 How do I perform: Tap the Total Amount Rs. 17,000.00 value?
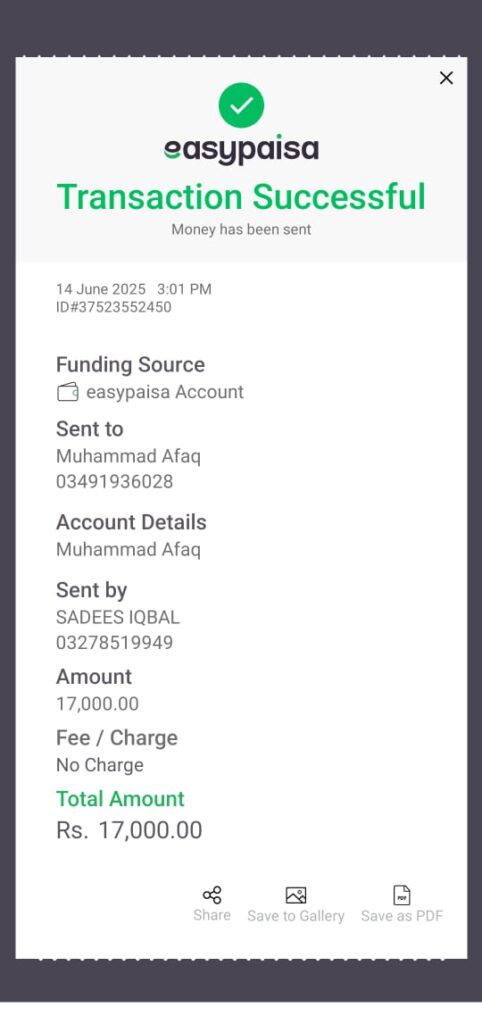pos(129,830)
